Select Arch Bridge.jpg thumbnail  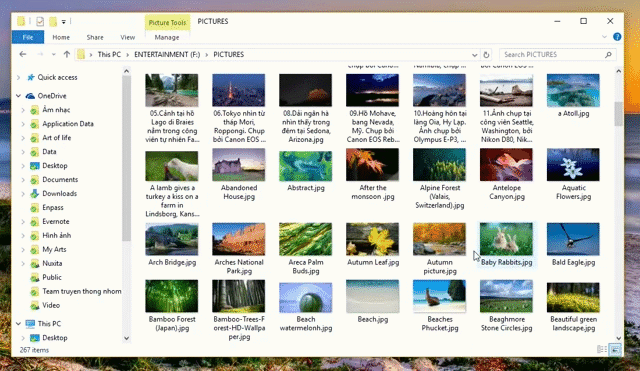click(171, 239)
